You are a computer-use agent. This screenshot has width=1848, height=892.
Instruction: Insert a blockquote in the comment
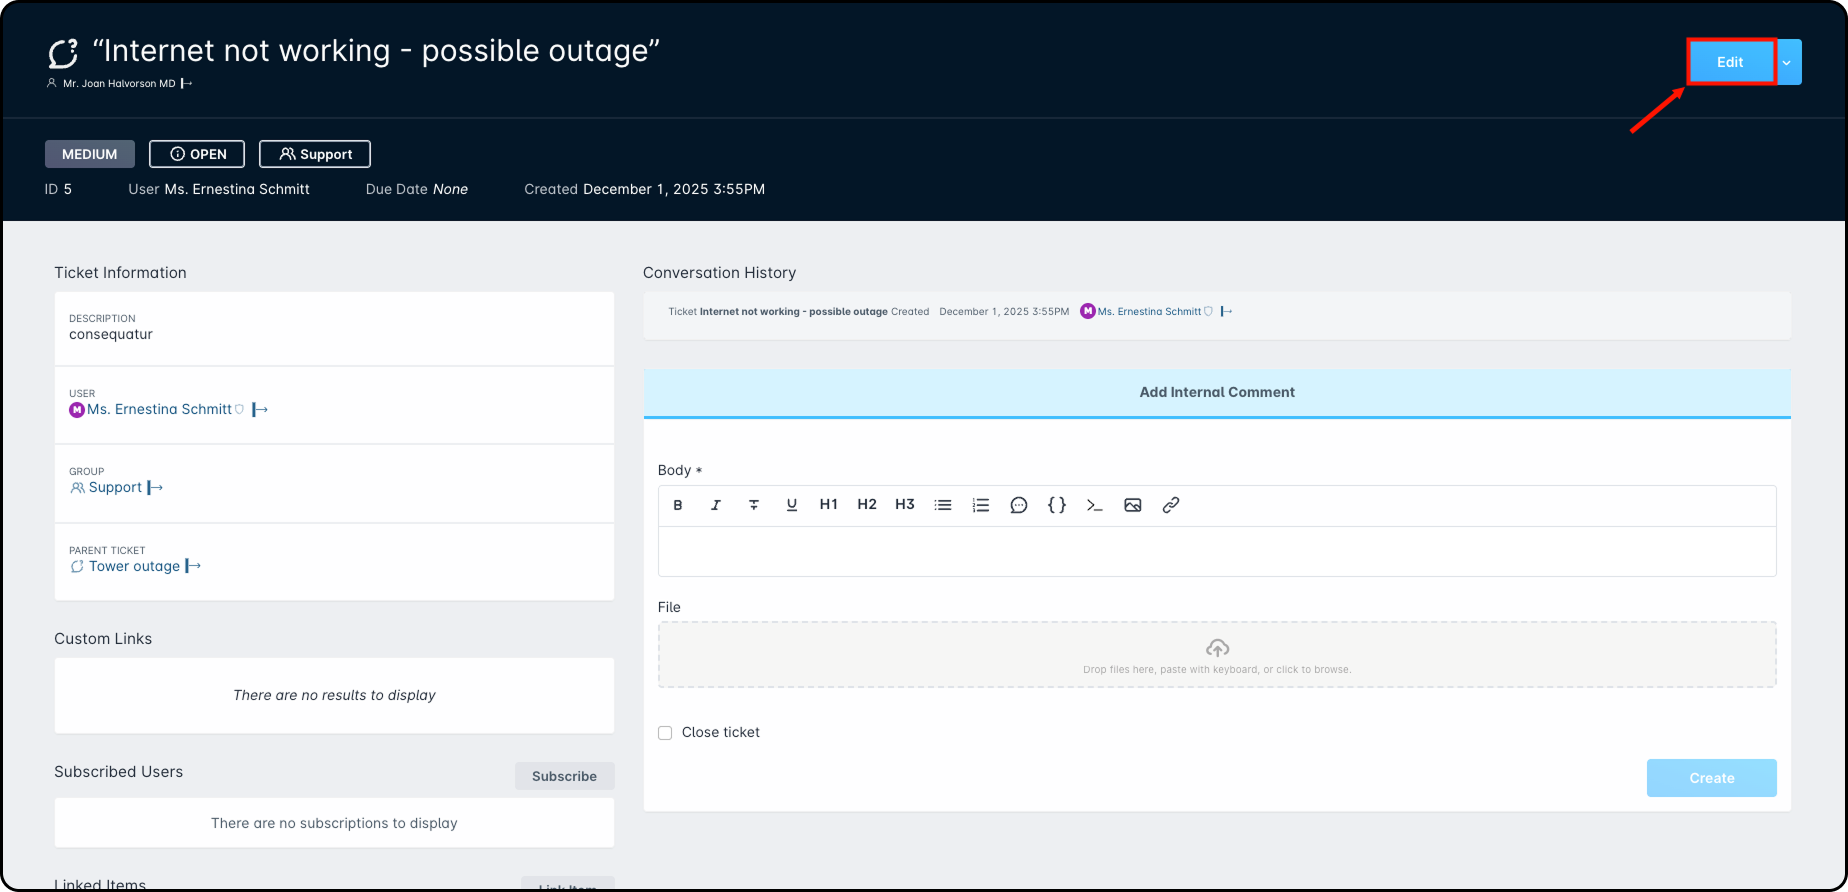pos(1019,505)
